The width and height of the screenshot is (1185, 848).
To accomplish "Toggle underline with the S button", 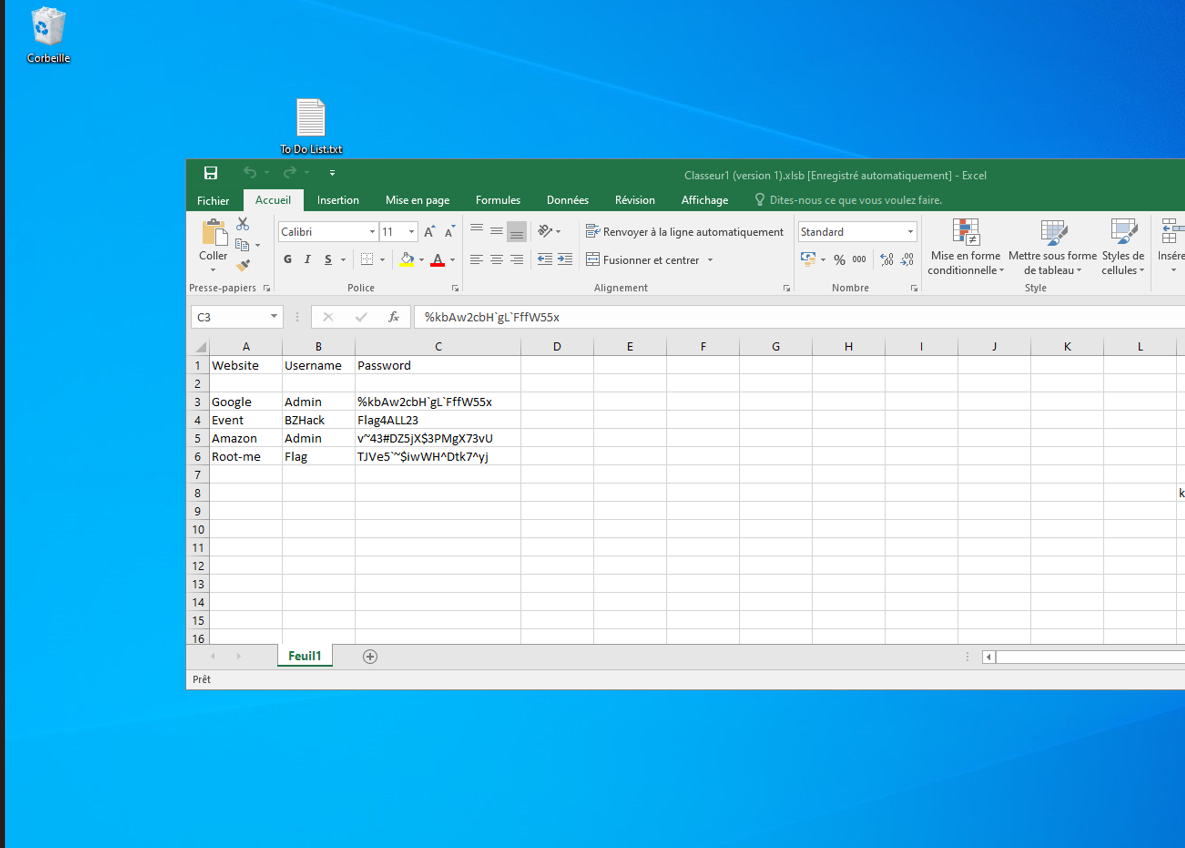I will 328,259.
